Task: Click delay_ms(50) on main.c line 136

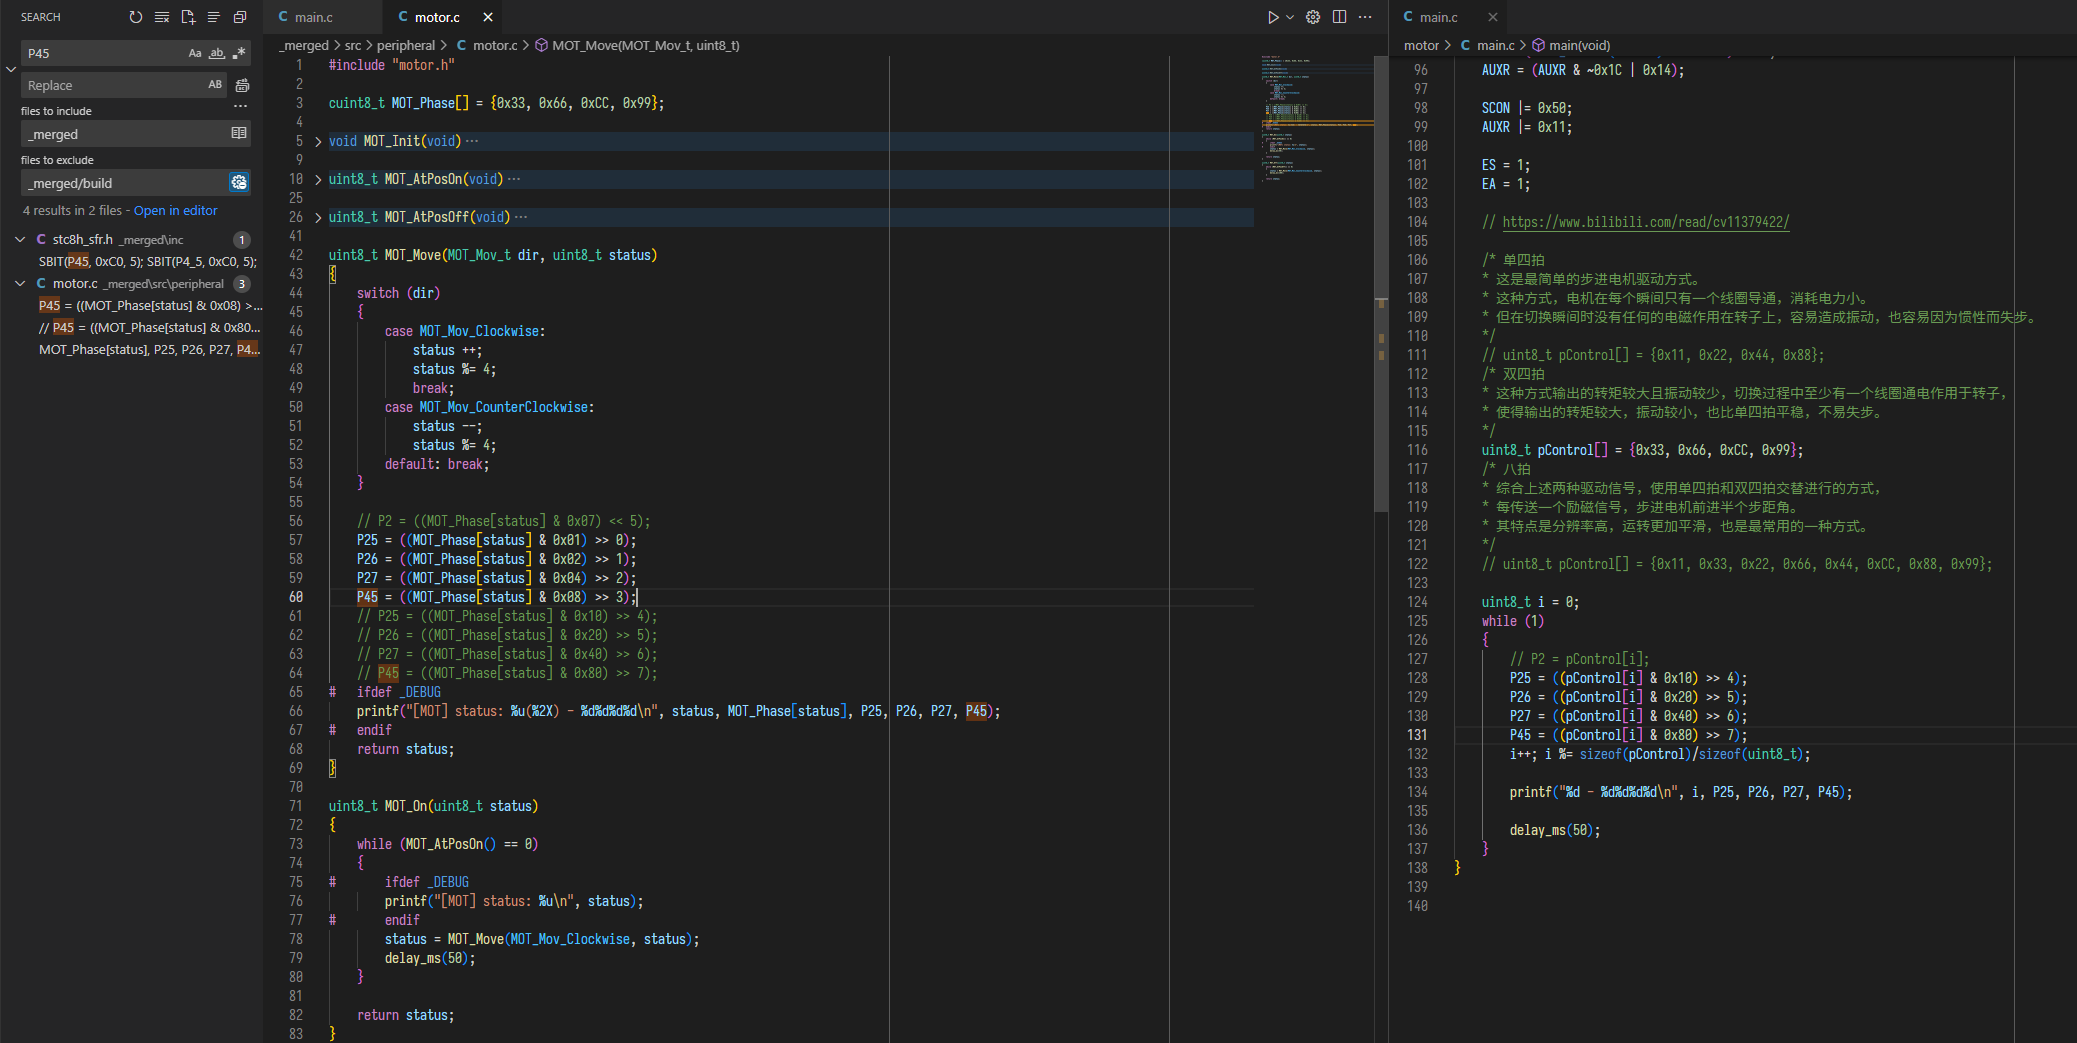Action: (x=1555, y=830)
